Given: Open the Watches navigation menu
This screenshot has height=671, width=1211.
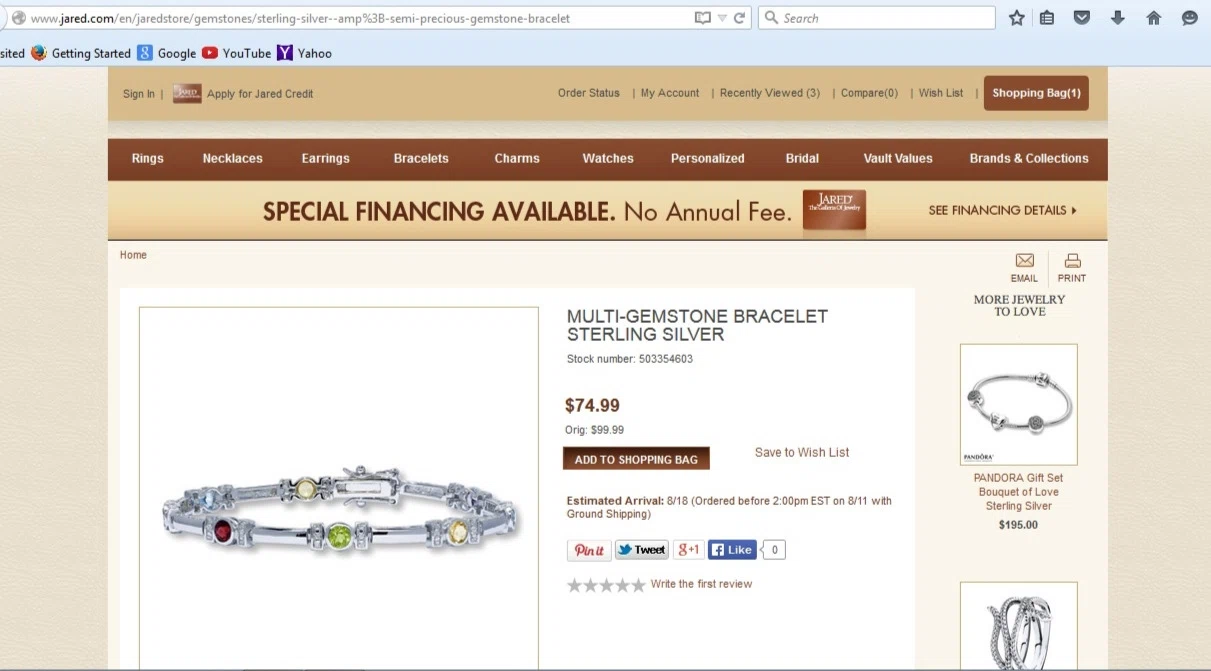Looking at the screenshot, I should click(x=608, y=159).
